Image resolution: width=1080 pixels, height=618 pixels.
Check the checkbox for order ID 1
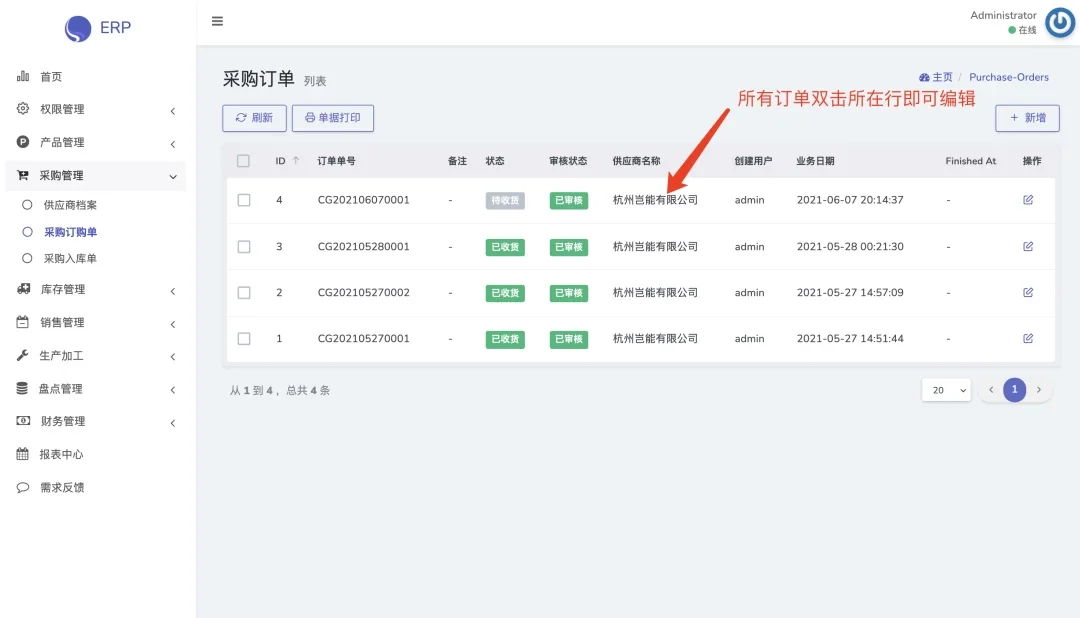[243, 339]
